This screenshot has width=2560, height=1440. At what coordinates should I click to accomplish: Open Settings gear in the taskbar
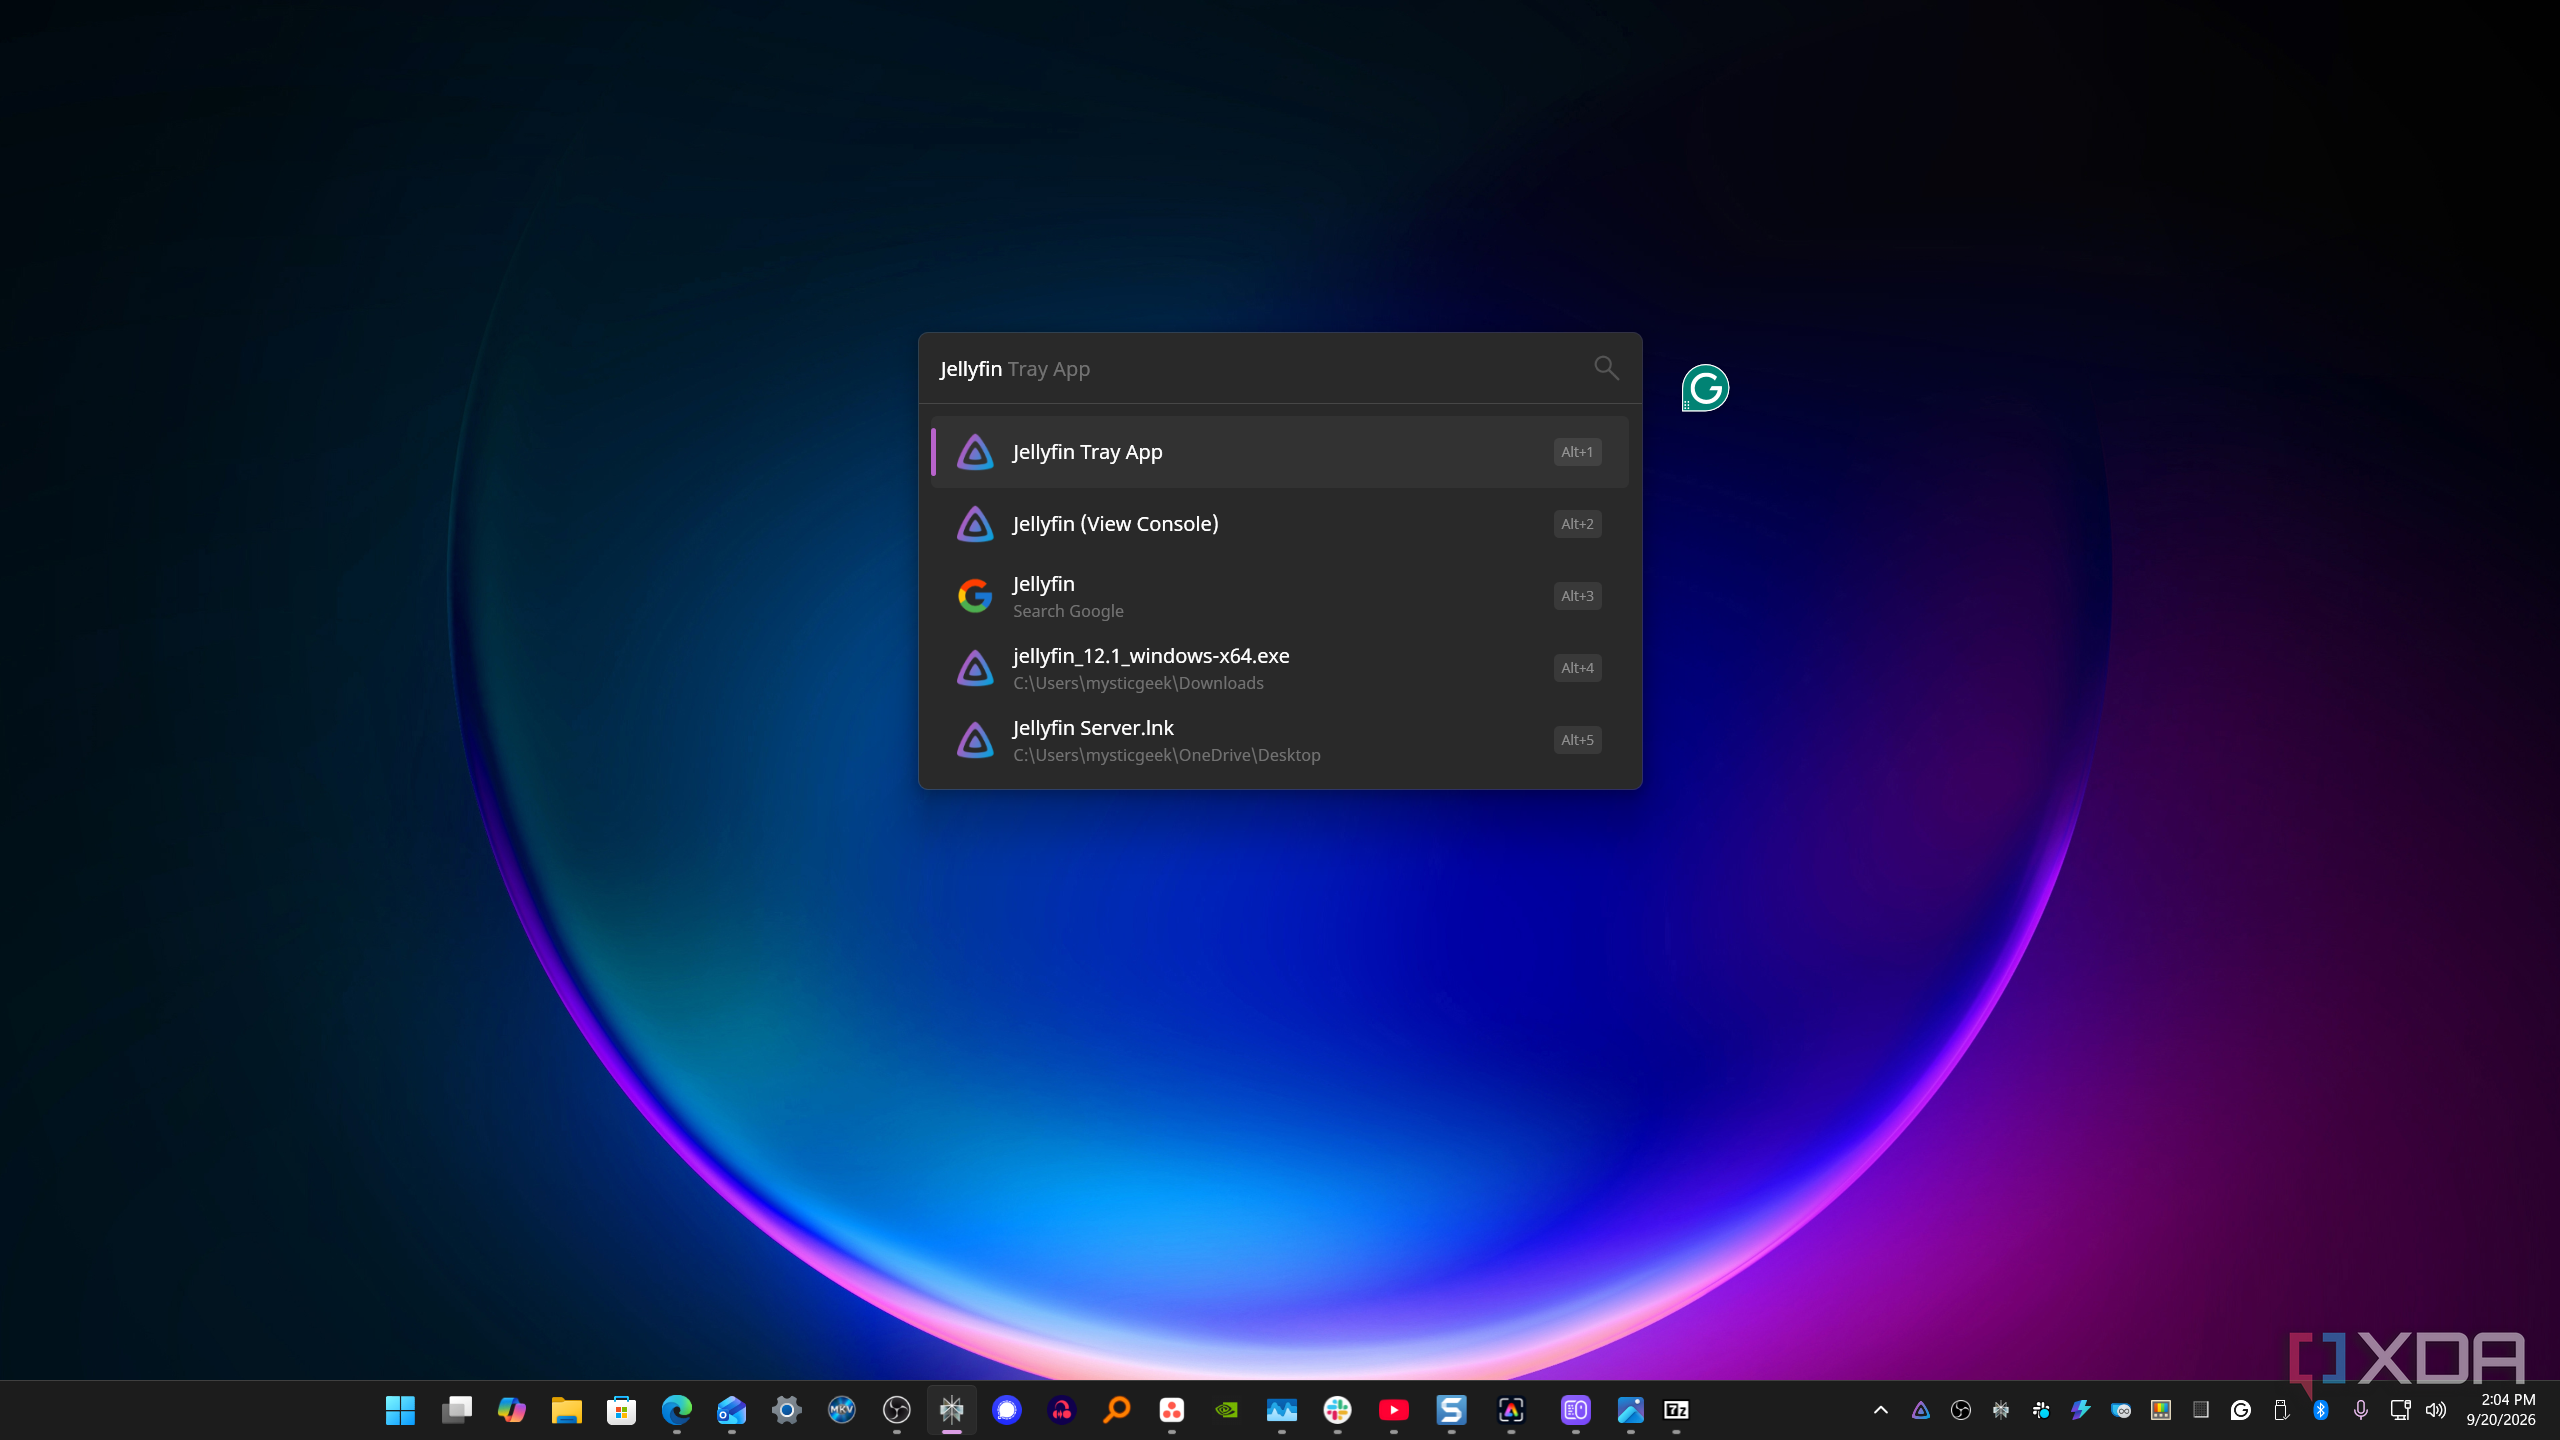point(787,1410)
